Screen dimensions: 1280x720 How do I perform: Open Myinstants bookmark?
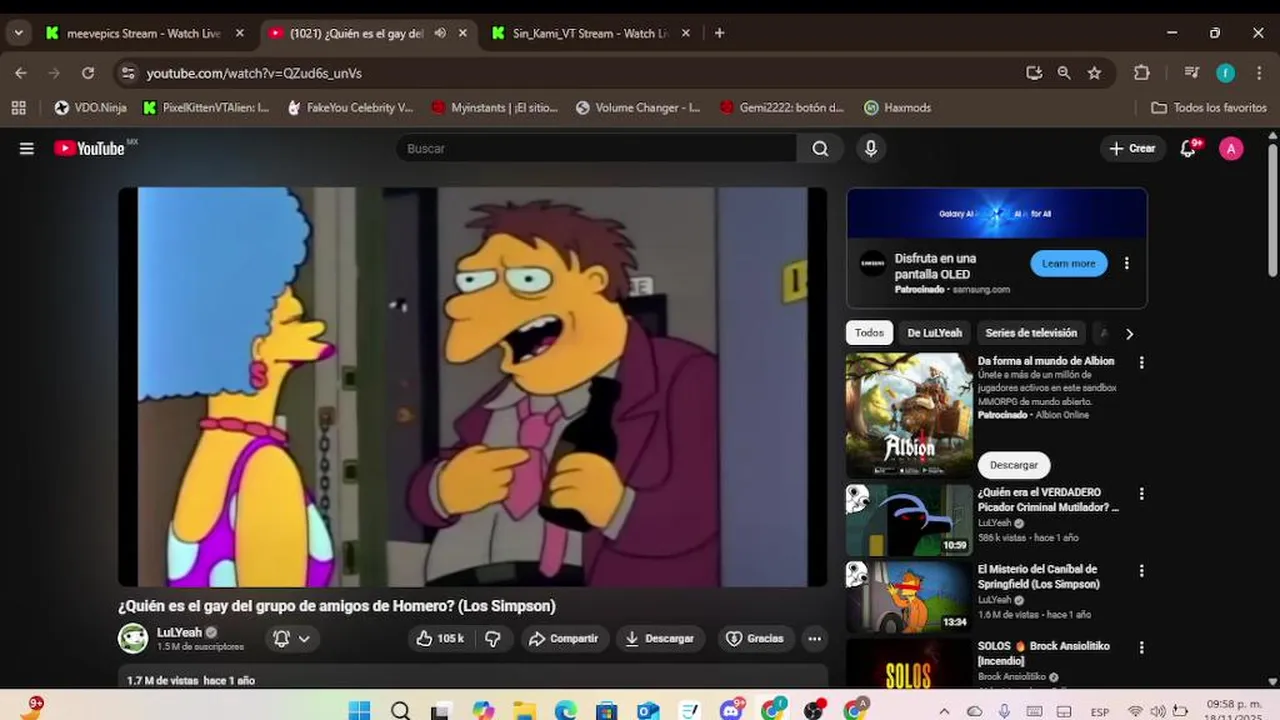(x=494, y=107)
